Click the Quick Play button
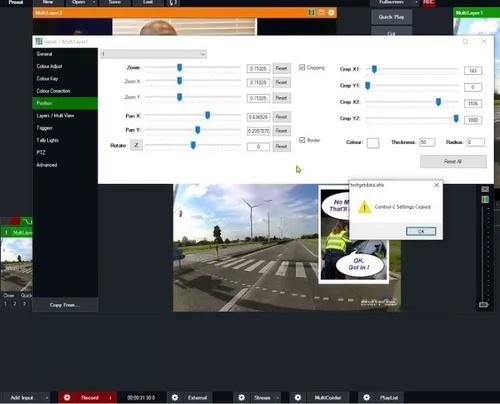500x404 pixels. 391,17
